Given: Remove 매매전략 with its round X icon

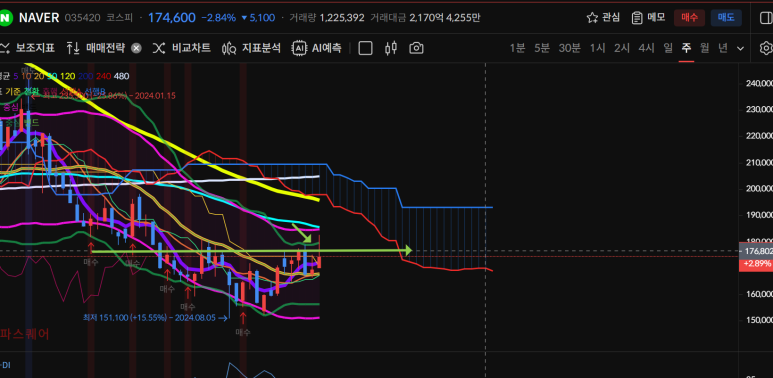Looking at the screenshot, I should [137, 48].
